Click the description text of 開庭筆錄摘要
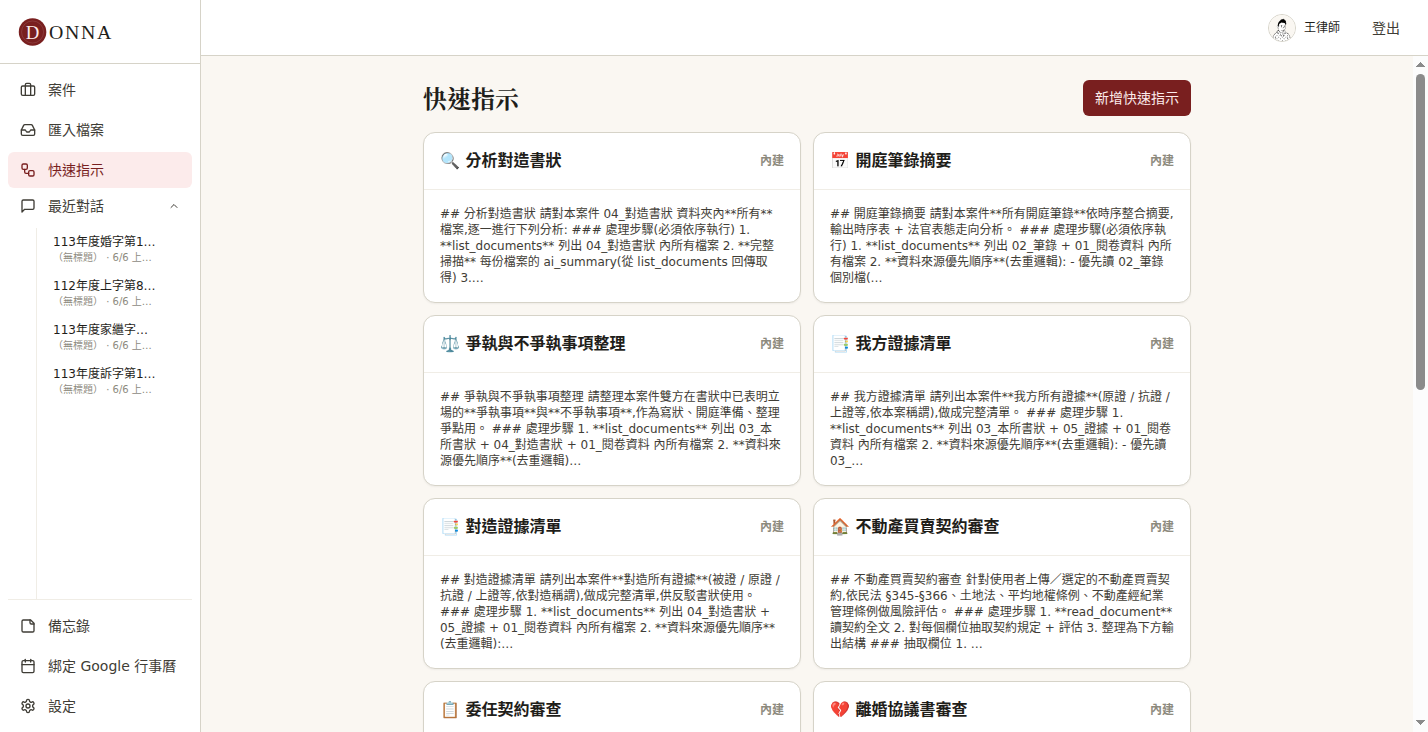The height and width of the screenshot is (732, 1428). pyautogui.click(x=1001, y=246)
